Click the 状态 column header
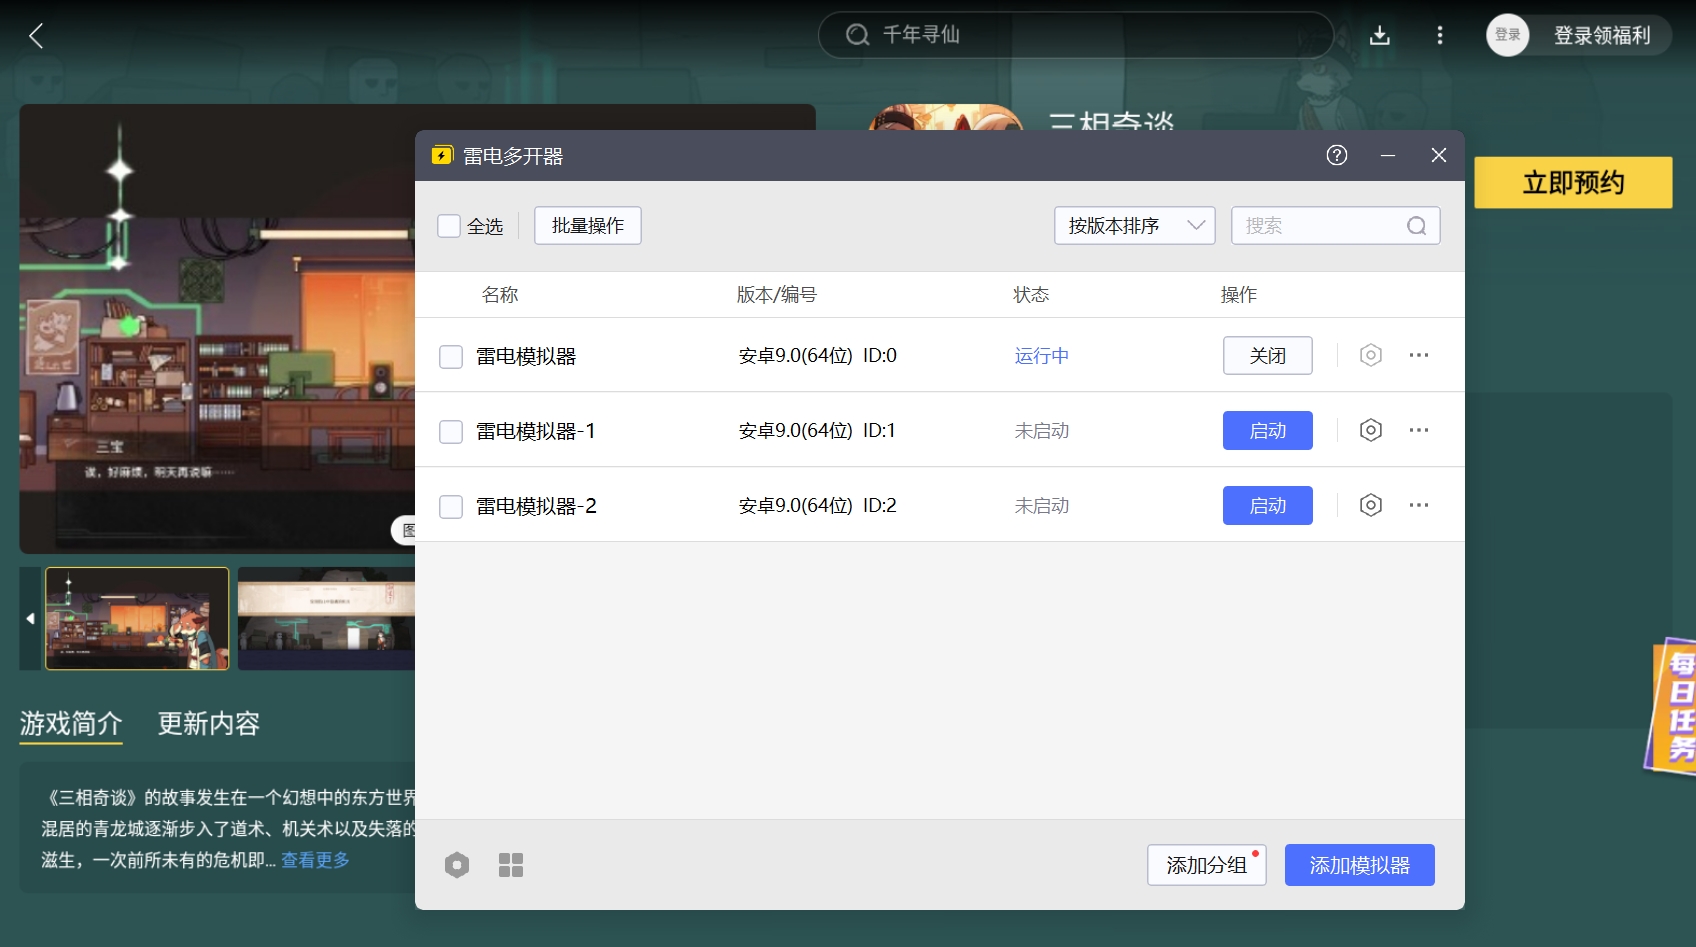Viewport: 1696px width, 947px height. pos(1031,295)
